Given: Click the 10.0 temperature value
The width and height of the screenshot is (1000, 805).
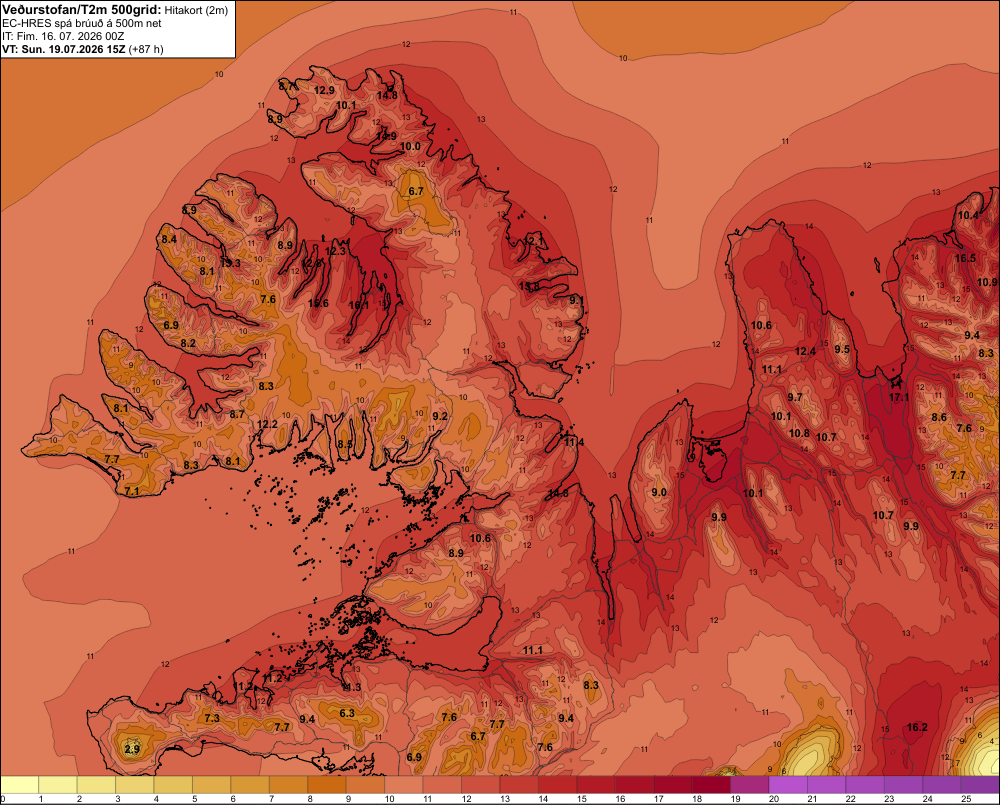Looking at the screenshot, I should coord(410,146).
